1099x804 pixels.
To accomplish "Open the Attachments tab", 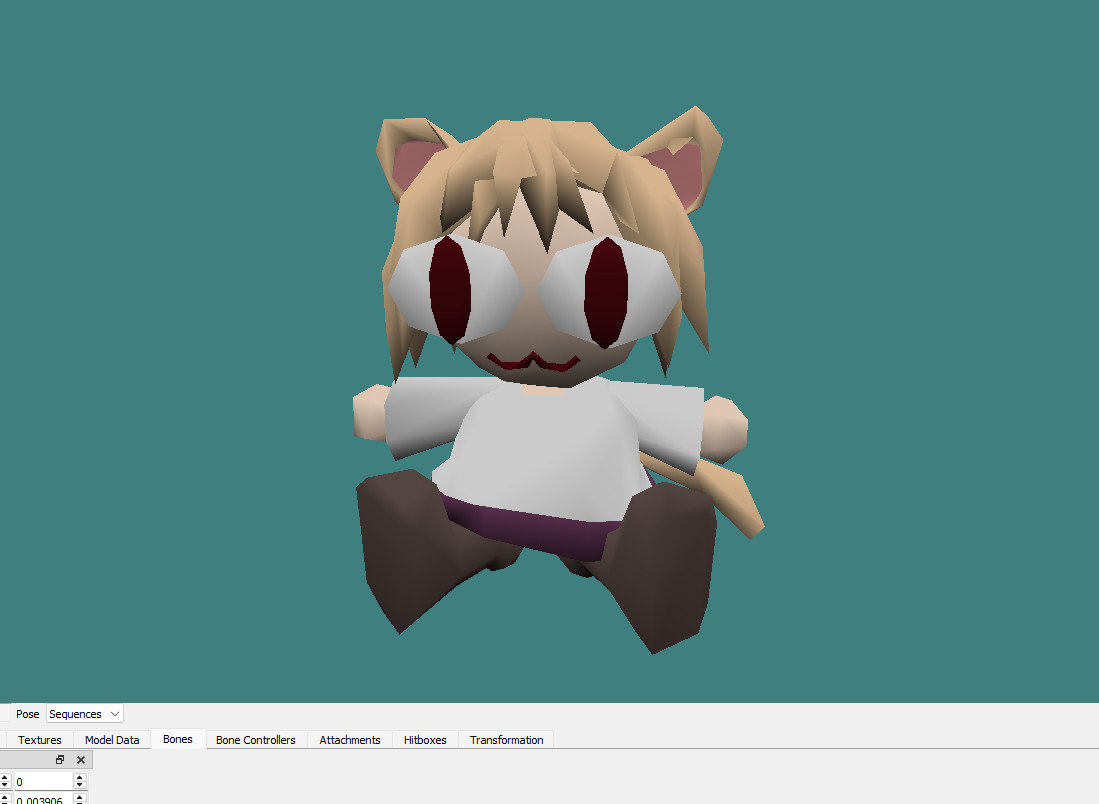I will (350, 740).
